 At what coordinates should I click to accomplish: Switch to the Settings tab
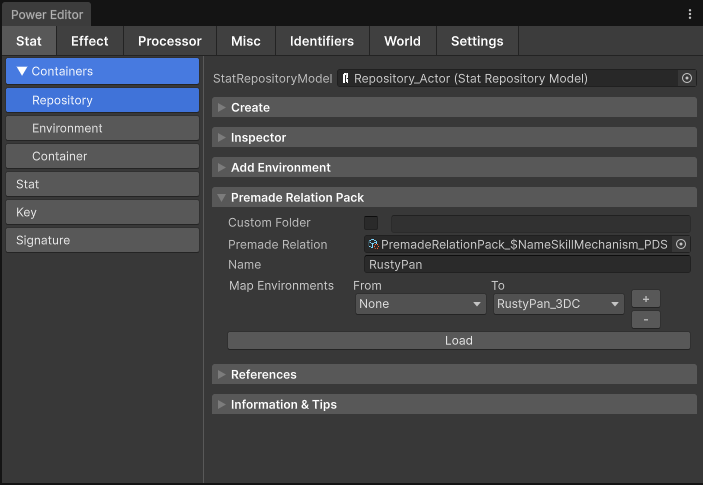coord(477,41)
